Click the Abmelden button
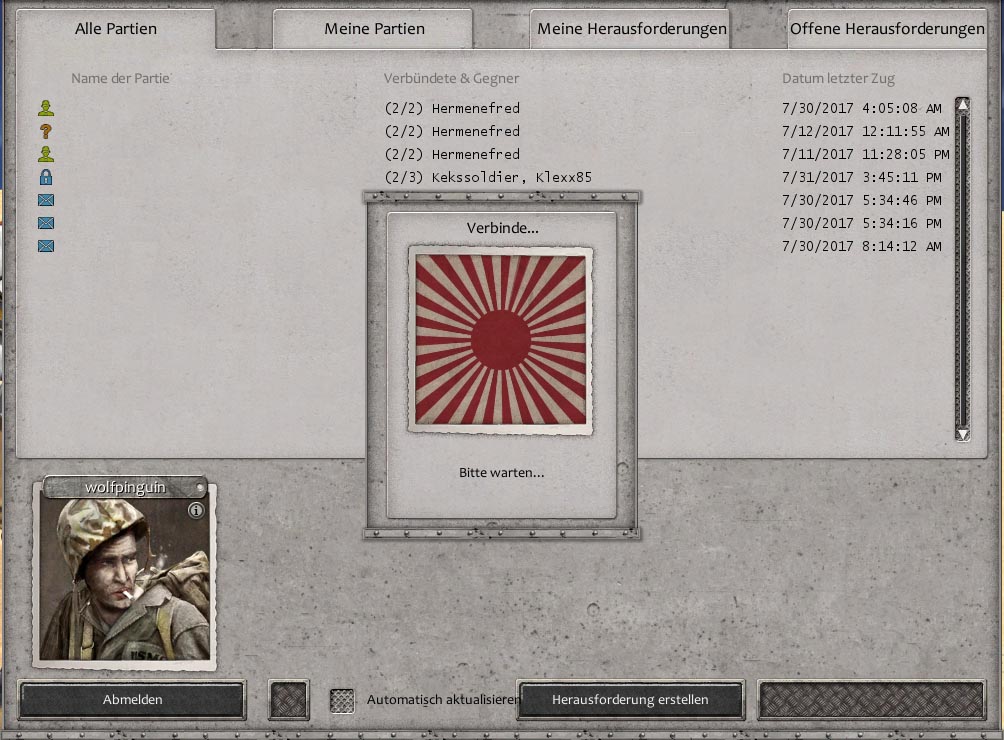 [133, 700]
